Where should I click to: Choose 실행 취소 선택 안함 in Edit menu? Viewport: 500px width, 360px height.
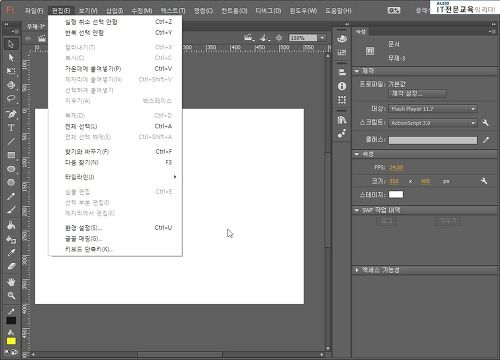pyautogui.click(x=115, y=22)
